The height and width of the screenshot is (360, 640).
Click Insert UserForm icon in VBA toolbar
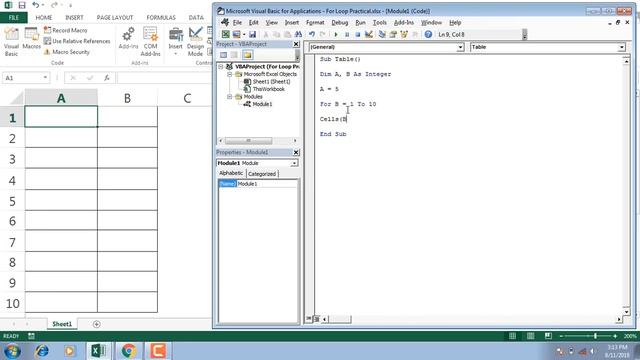tap(236, 35)
